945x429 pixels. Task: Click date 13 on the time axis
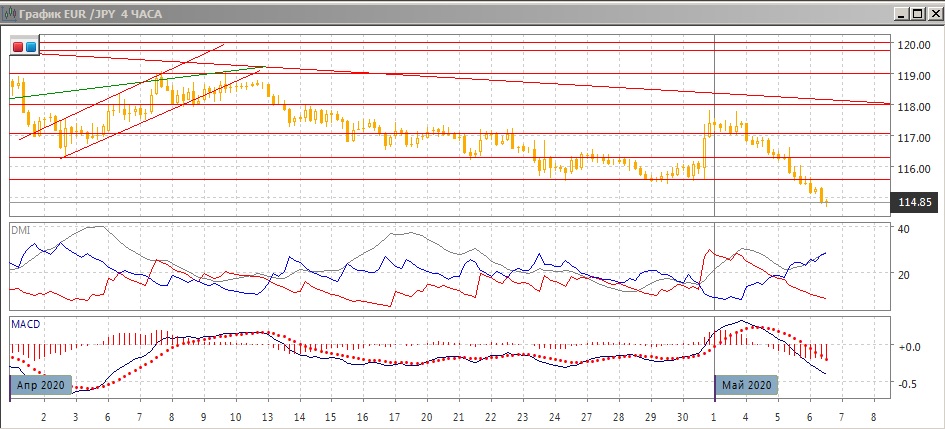point(267,415)
